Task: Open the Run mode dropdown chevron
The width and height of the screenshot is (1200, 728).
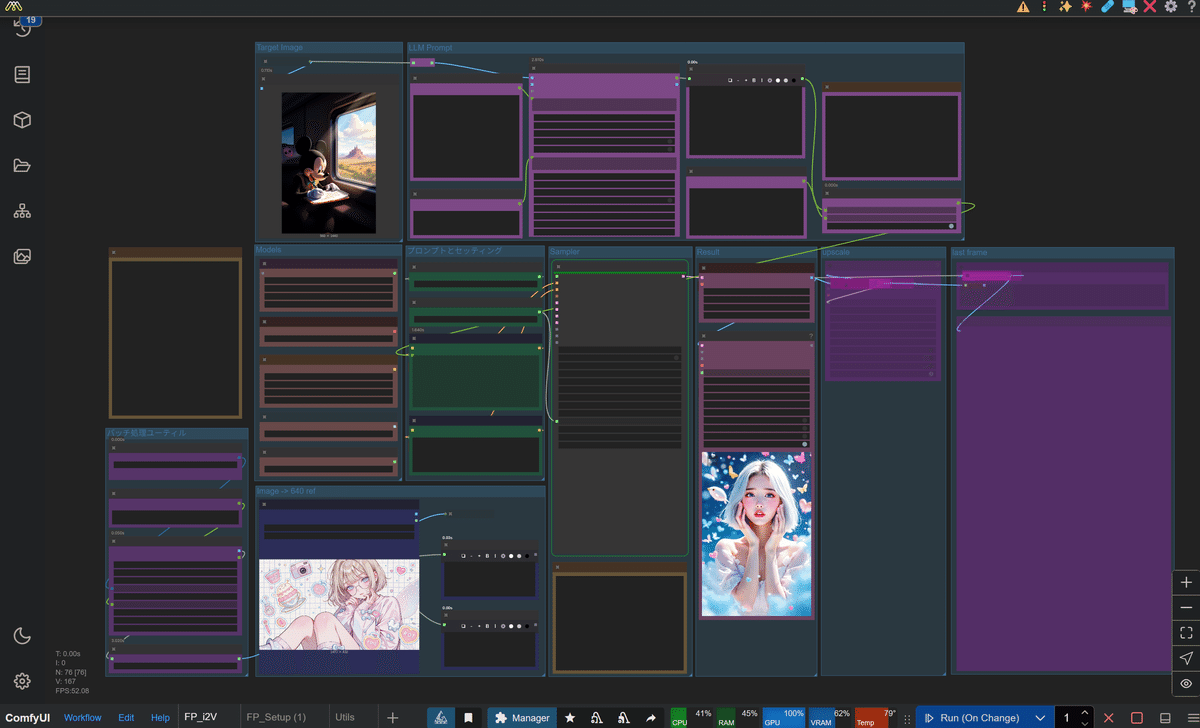Action: (x=1040, y=717)
